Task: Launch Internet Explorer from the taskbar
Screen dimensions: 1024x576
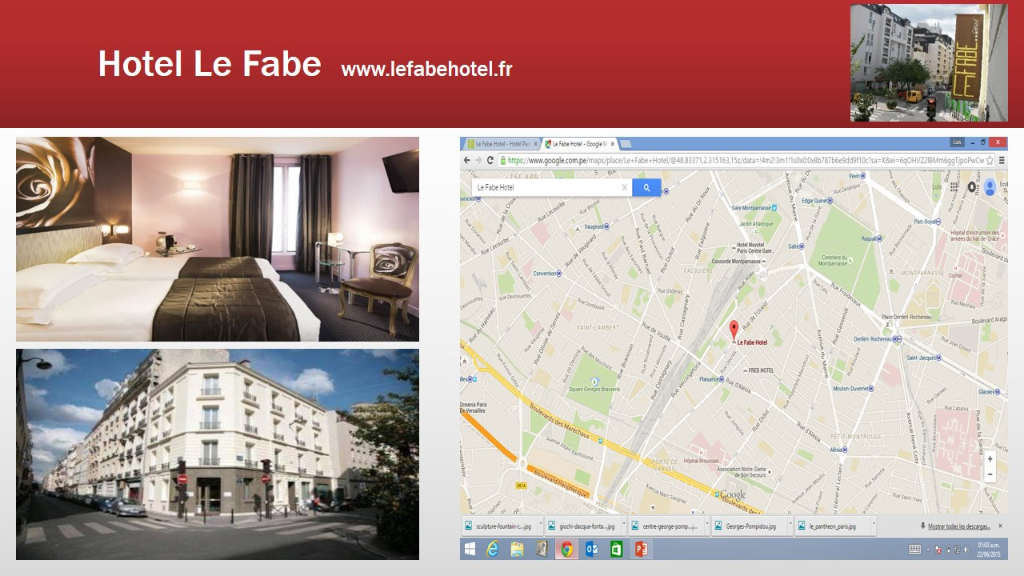Action: pyautogui.click(x=492, y=550)
